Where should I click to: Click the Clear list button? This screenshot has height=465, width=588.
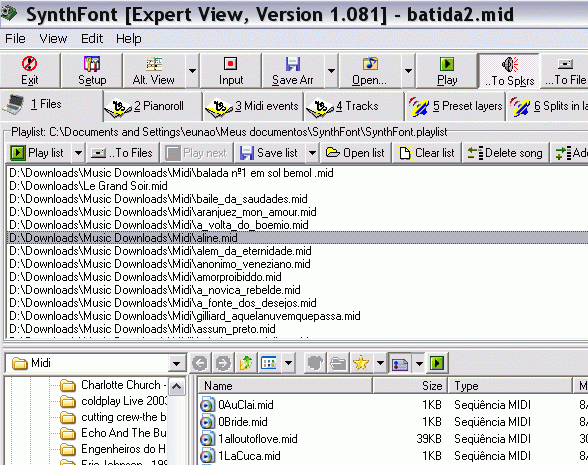click(x=427, y=153)
